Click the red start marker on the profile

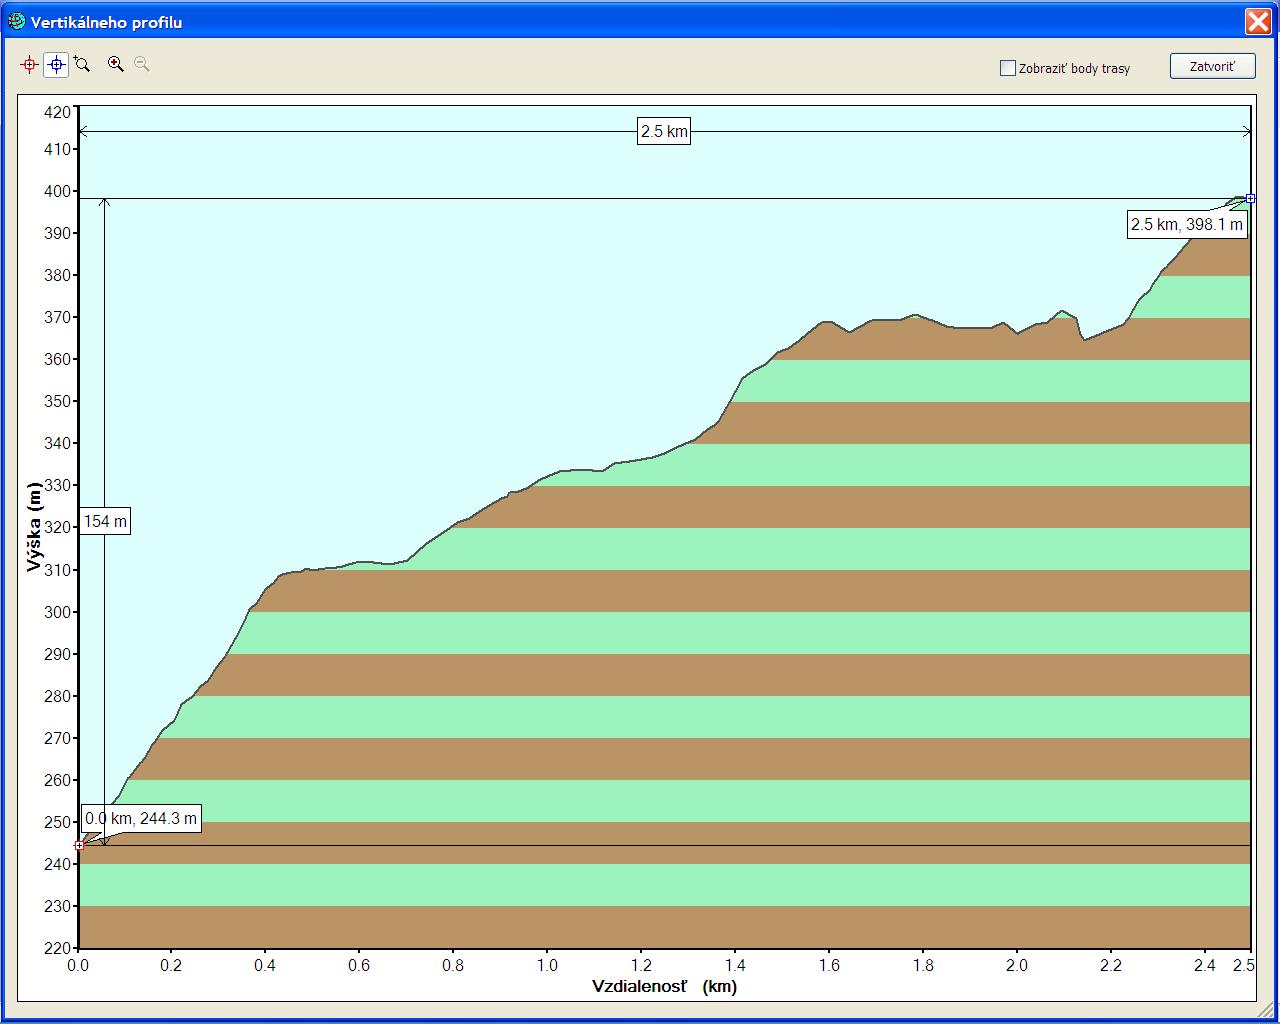pyautogui.click(x=79, y=845)
